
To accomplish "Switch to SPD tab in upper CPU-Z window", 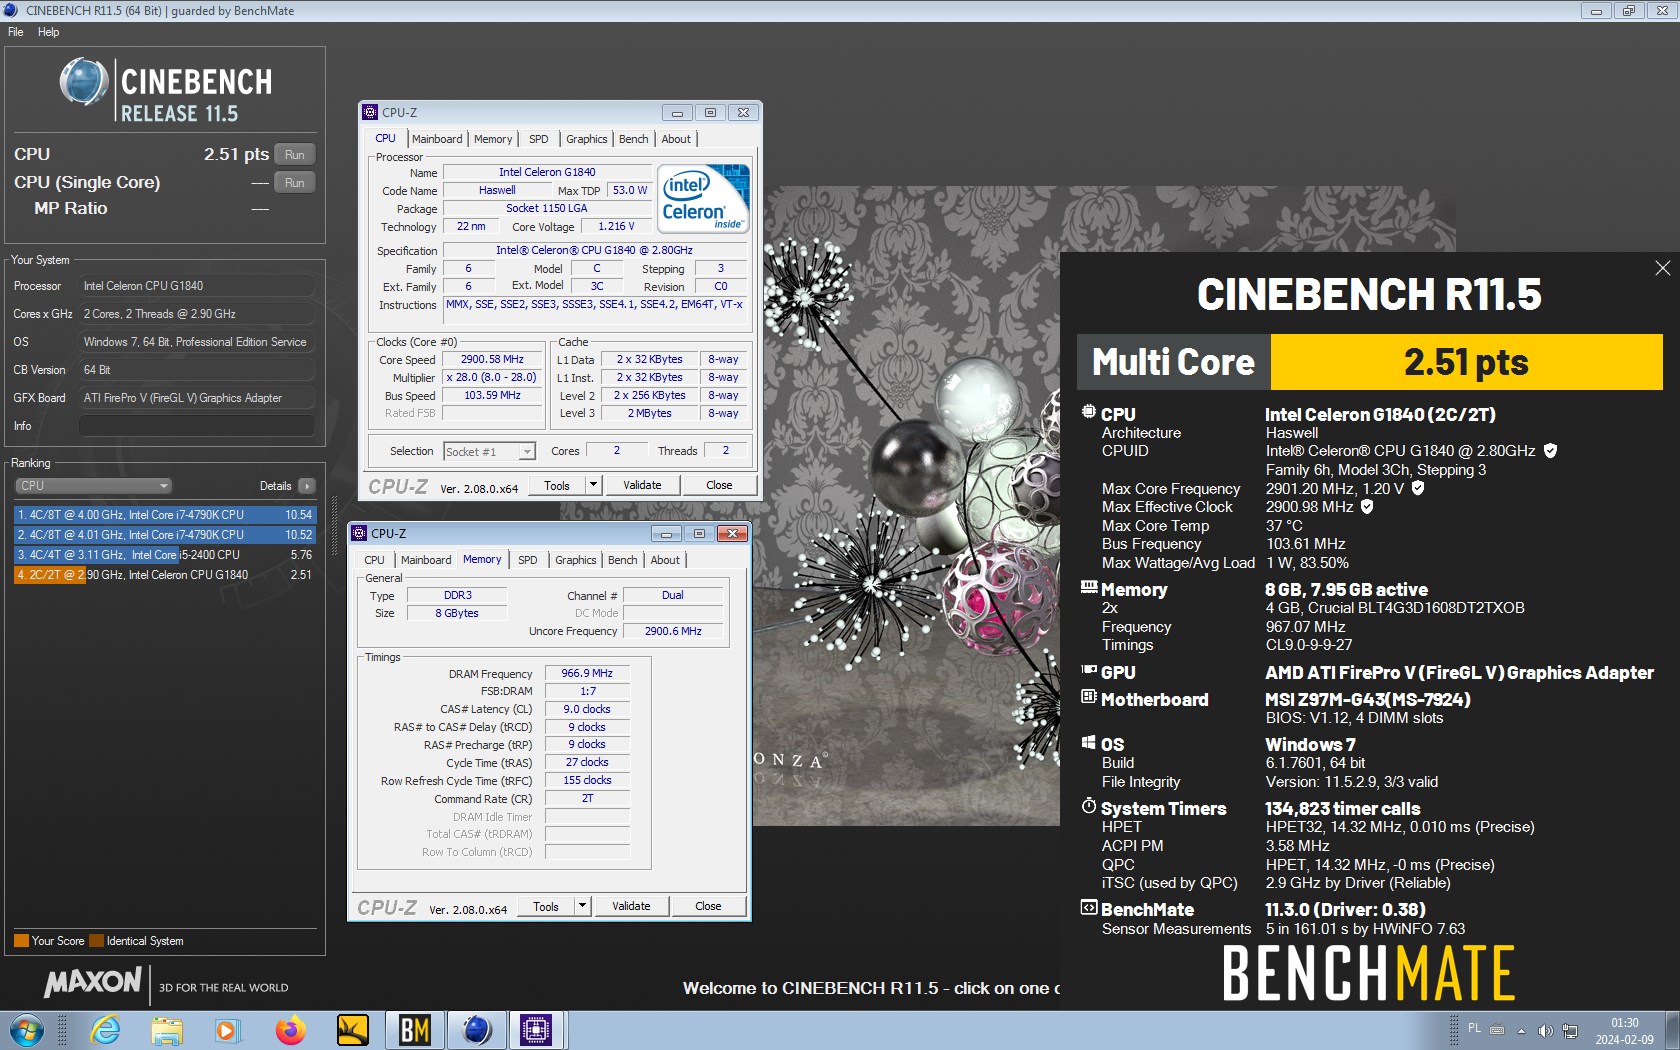I will [x=538, y=139].
